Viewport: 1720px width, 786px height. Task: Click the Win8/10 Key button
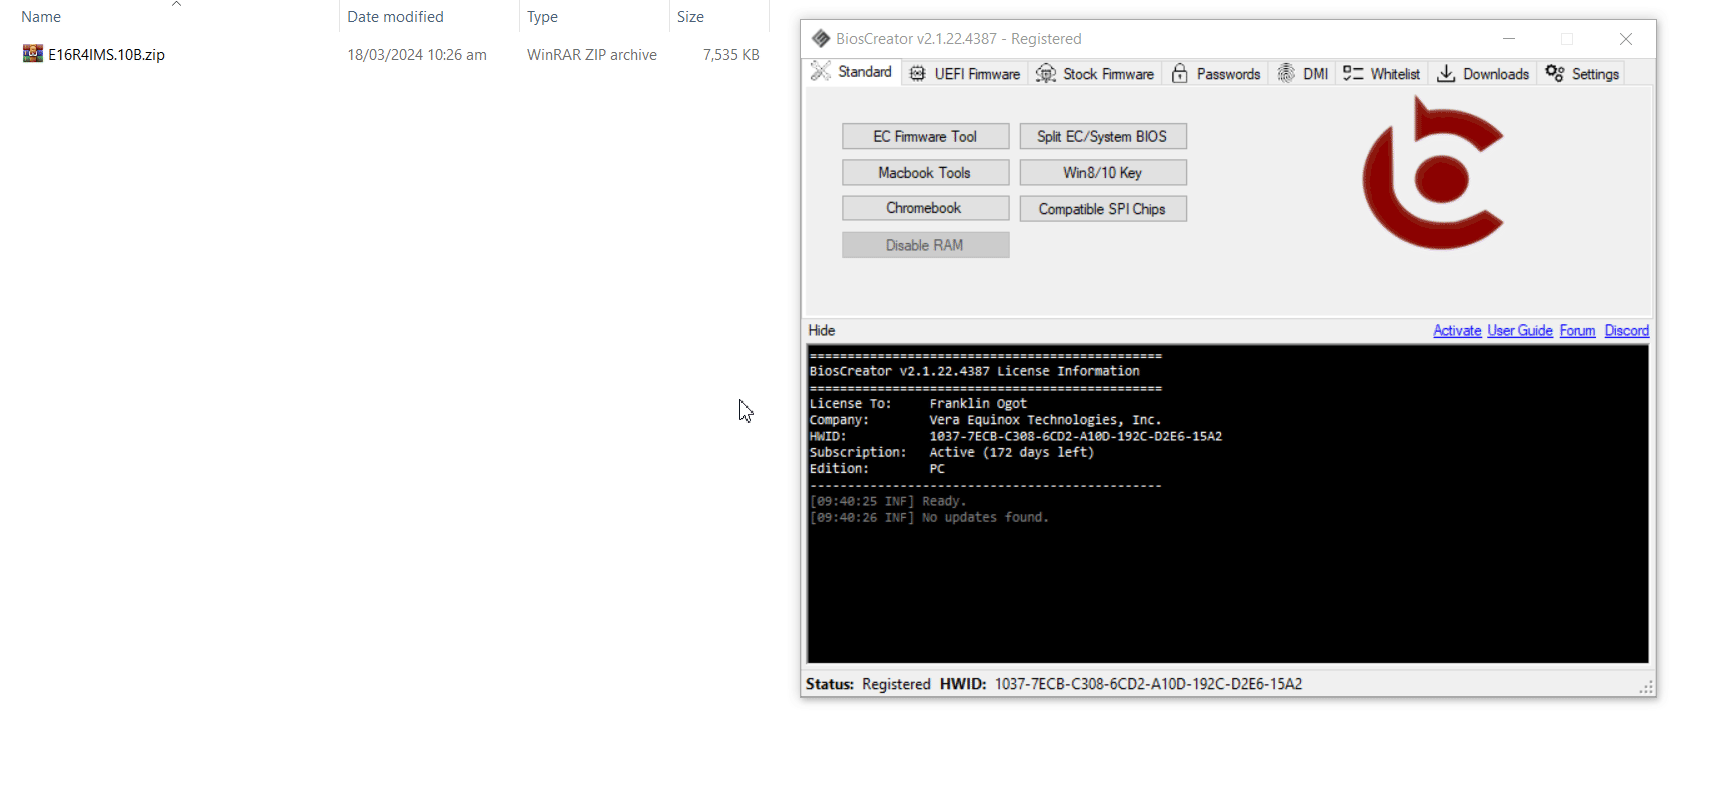coord(1102,173)
